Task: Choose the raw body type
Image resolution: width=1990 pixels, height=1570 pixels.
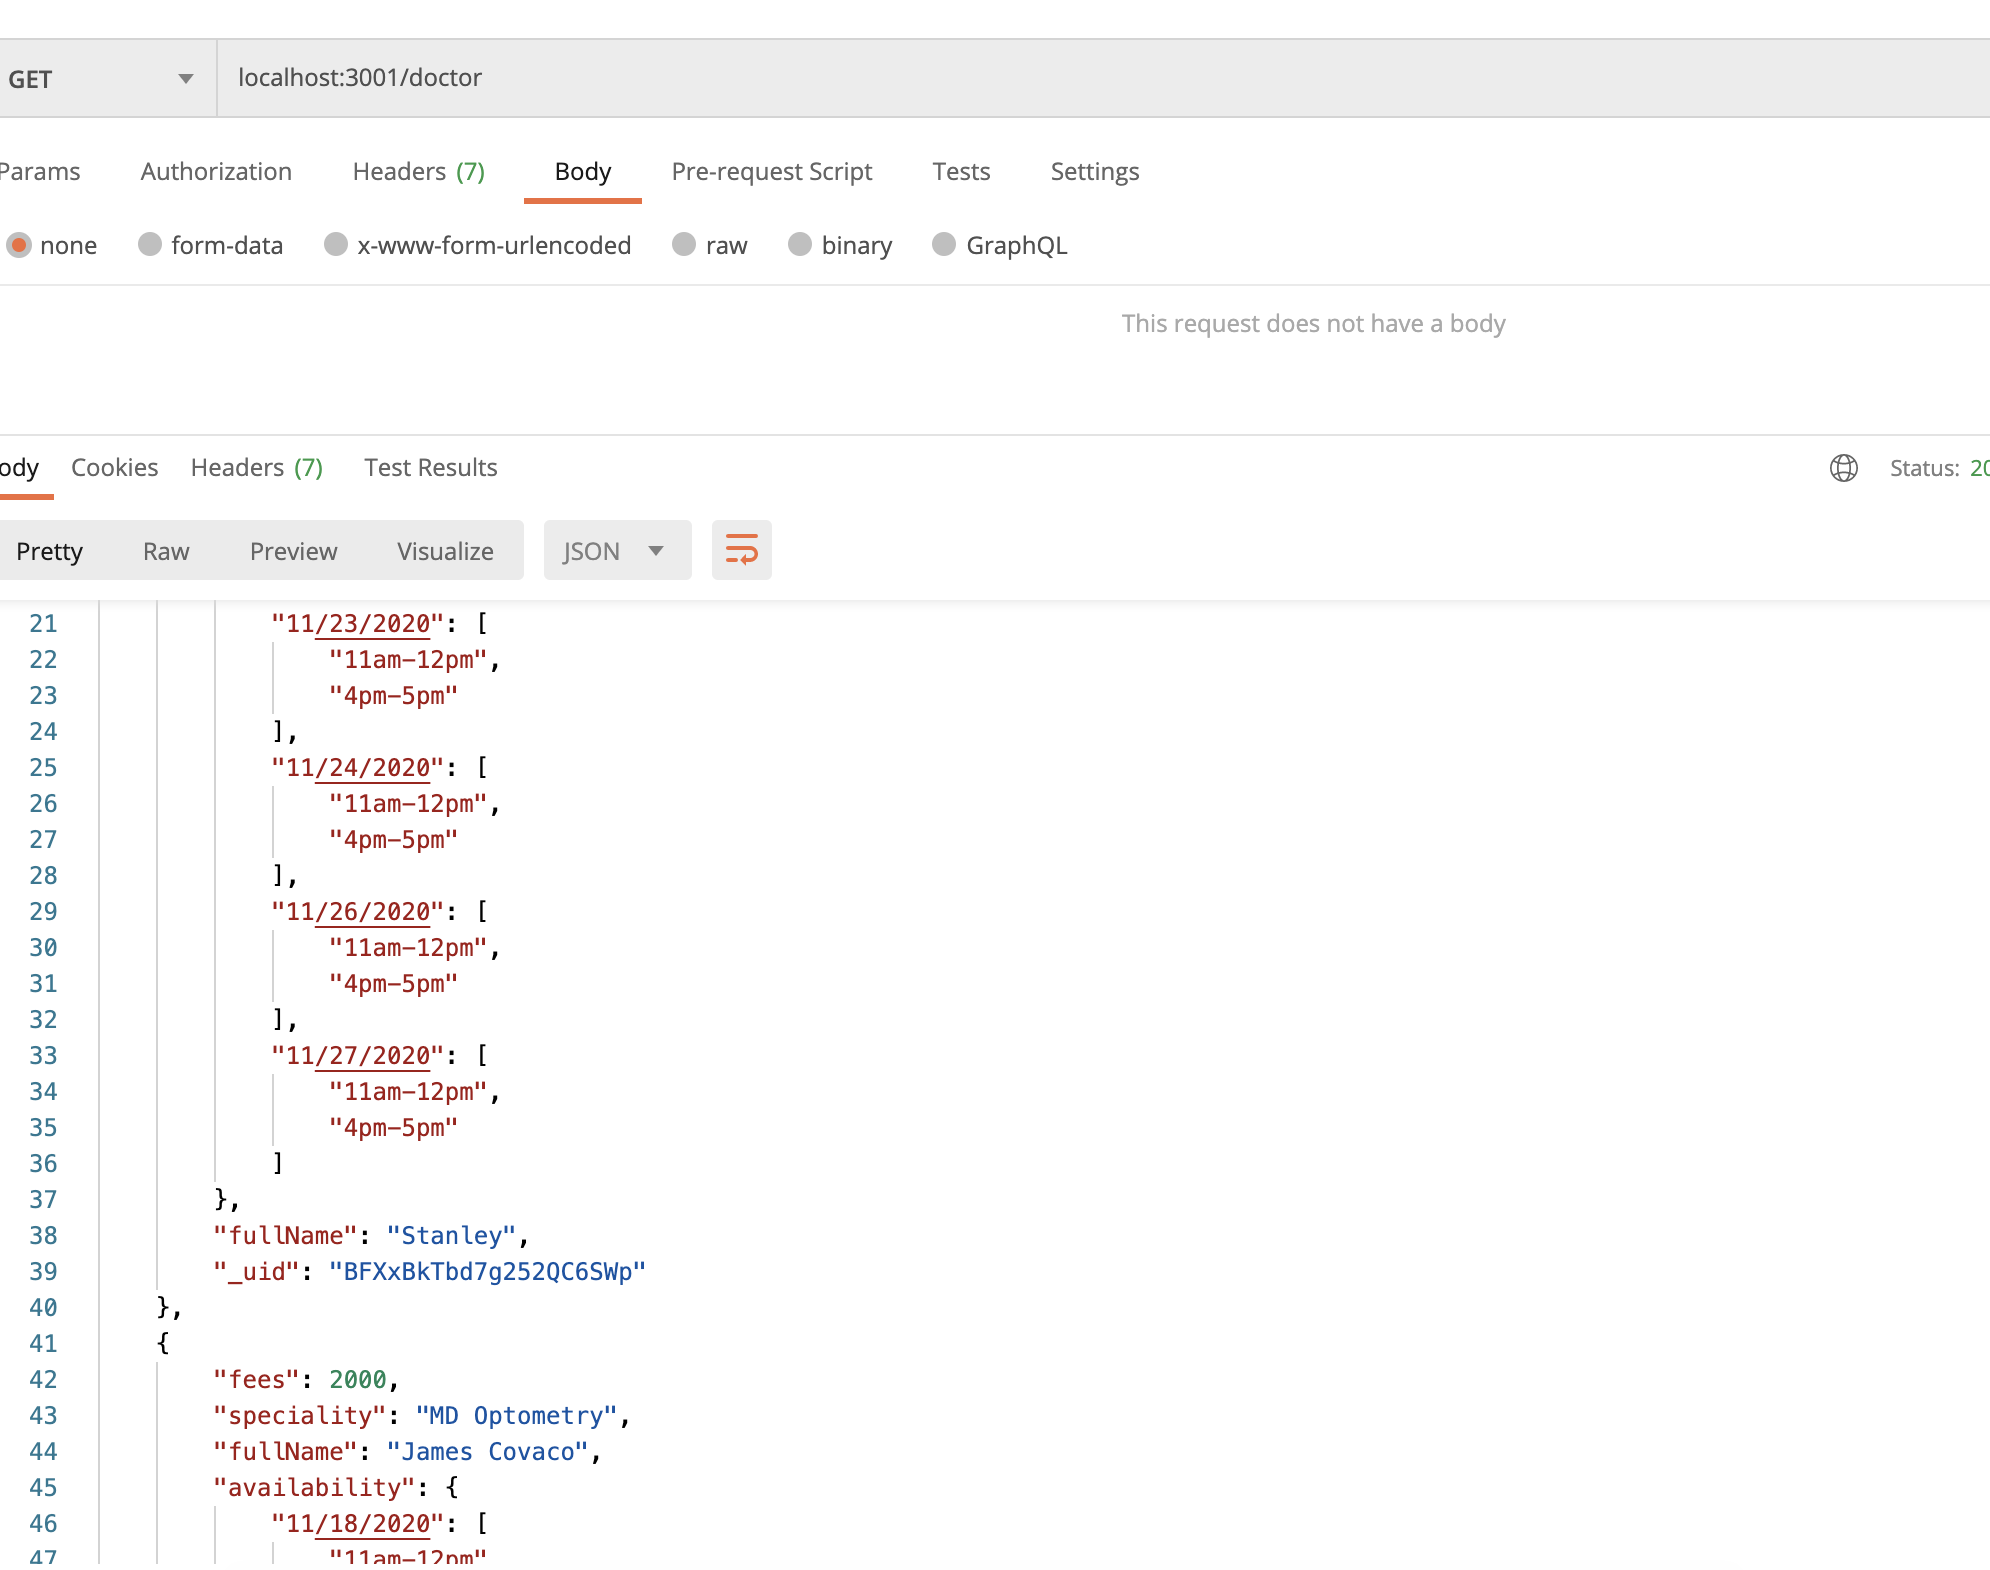Action: [x=684, y=245]
